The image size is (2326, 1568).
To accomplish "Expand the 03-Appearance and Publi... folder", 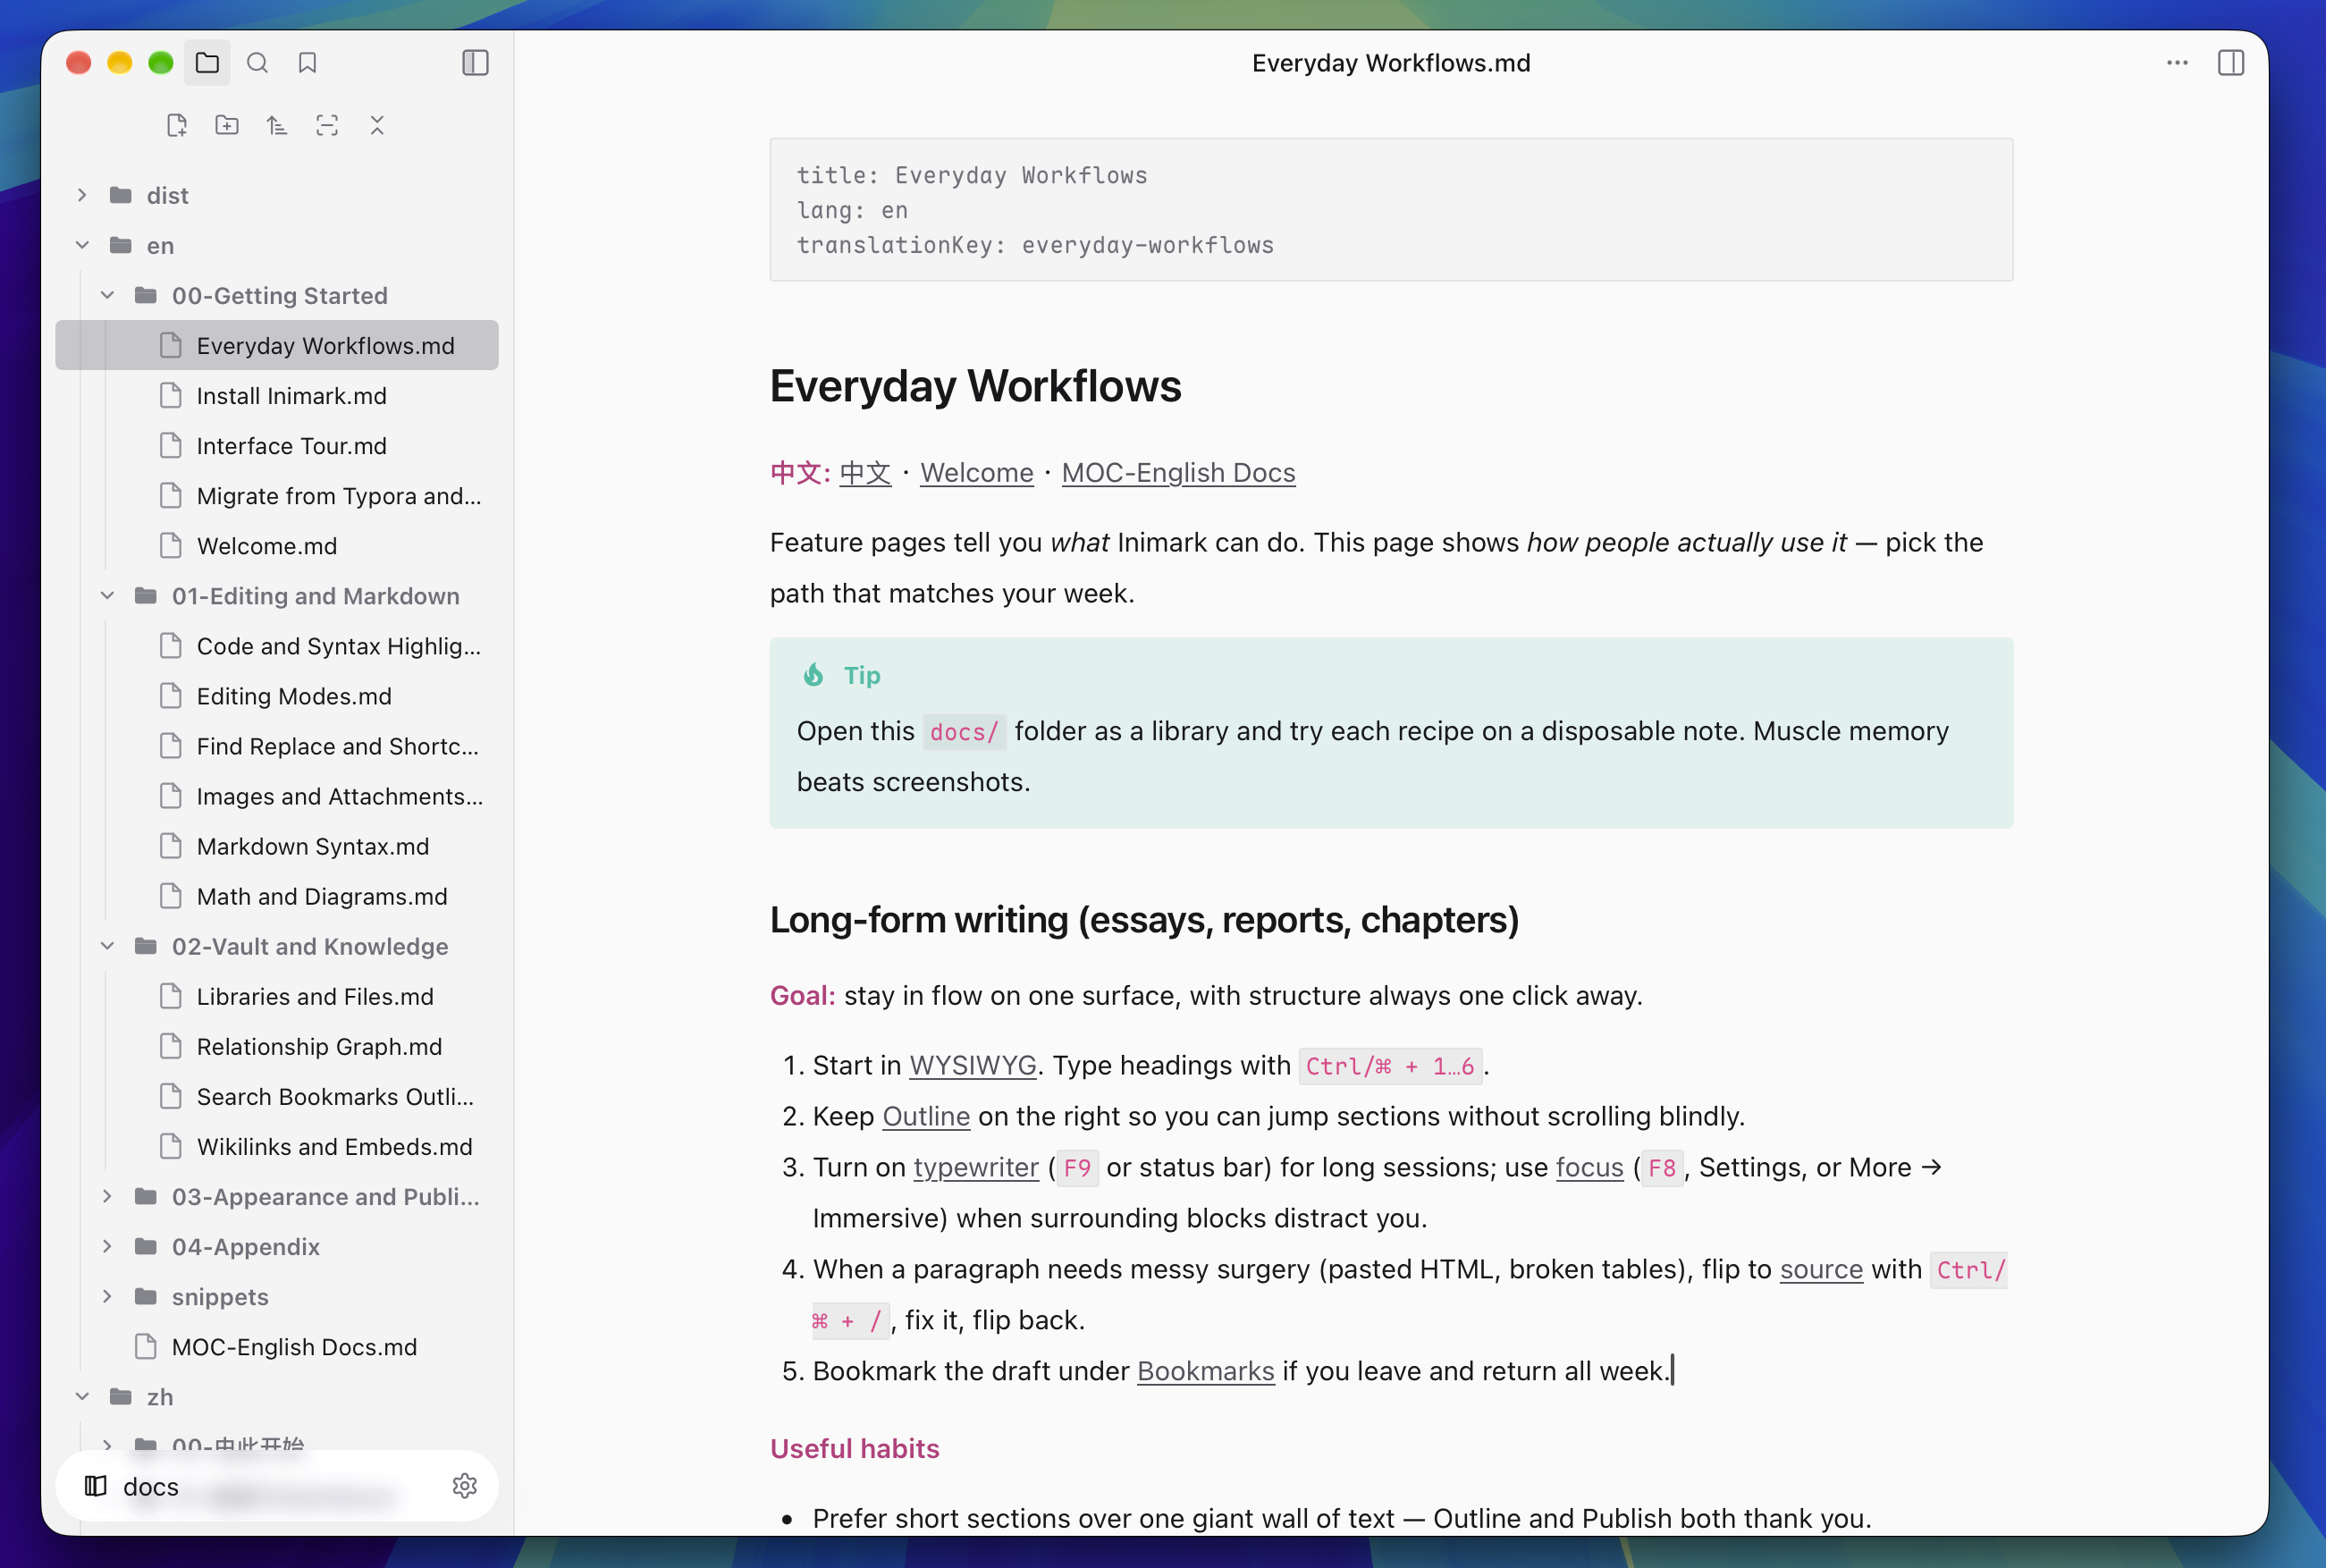I will click(x=107, y=1197).
